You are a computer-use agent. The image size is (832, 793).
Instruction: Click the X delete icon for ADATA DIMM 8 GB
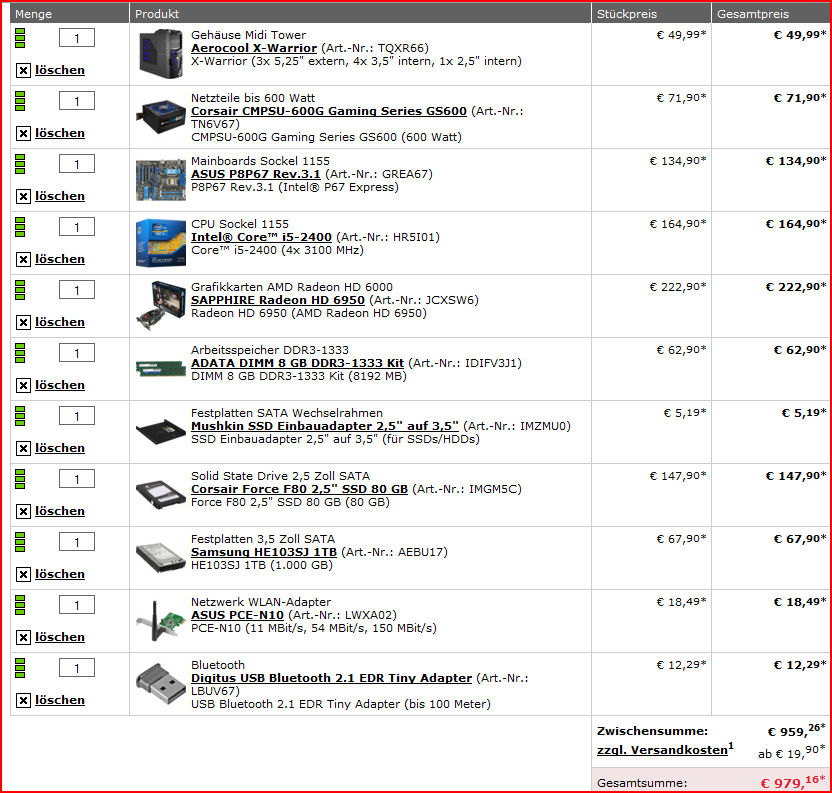[23, 385]
